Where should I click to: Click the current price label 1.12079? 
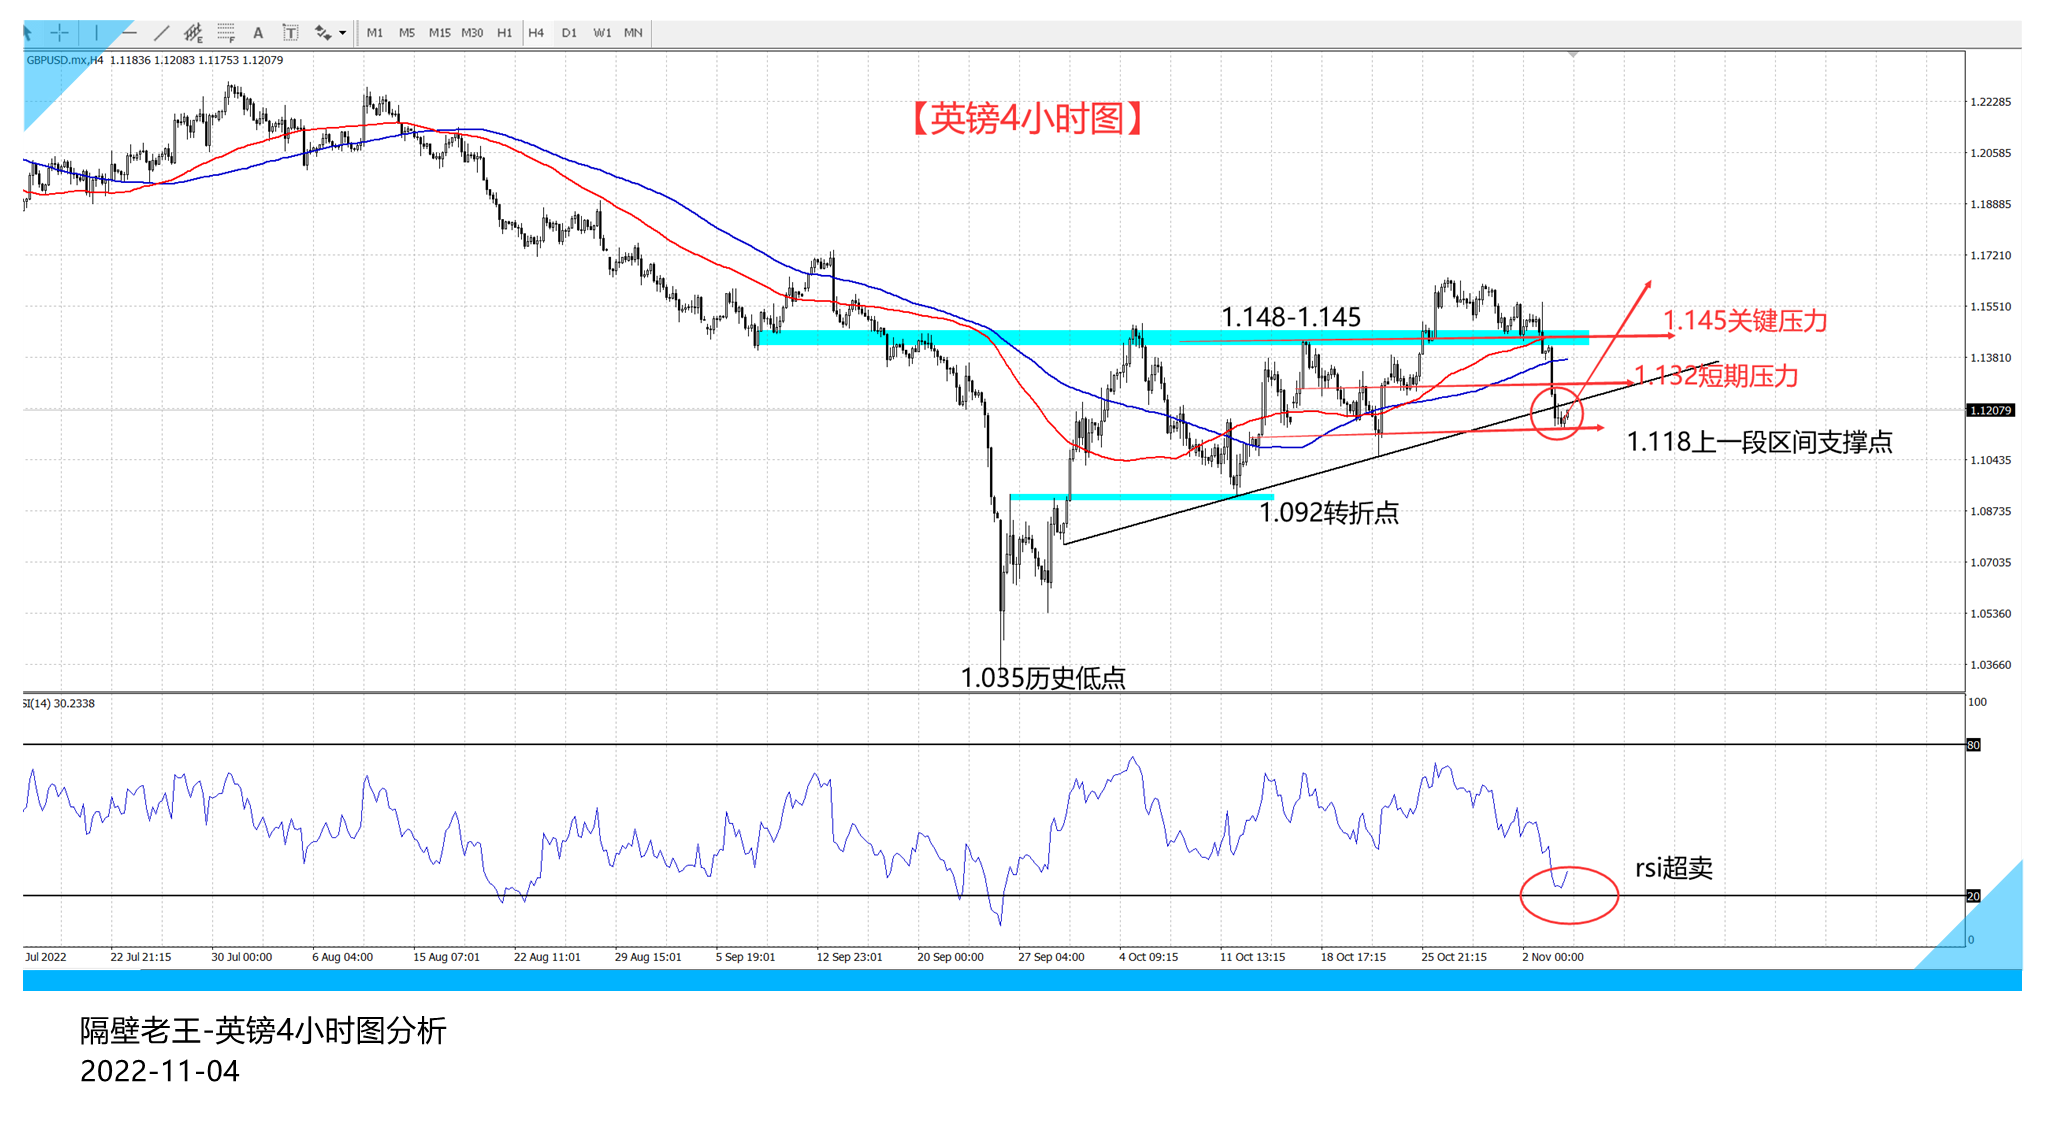[x=1990, y=410]
